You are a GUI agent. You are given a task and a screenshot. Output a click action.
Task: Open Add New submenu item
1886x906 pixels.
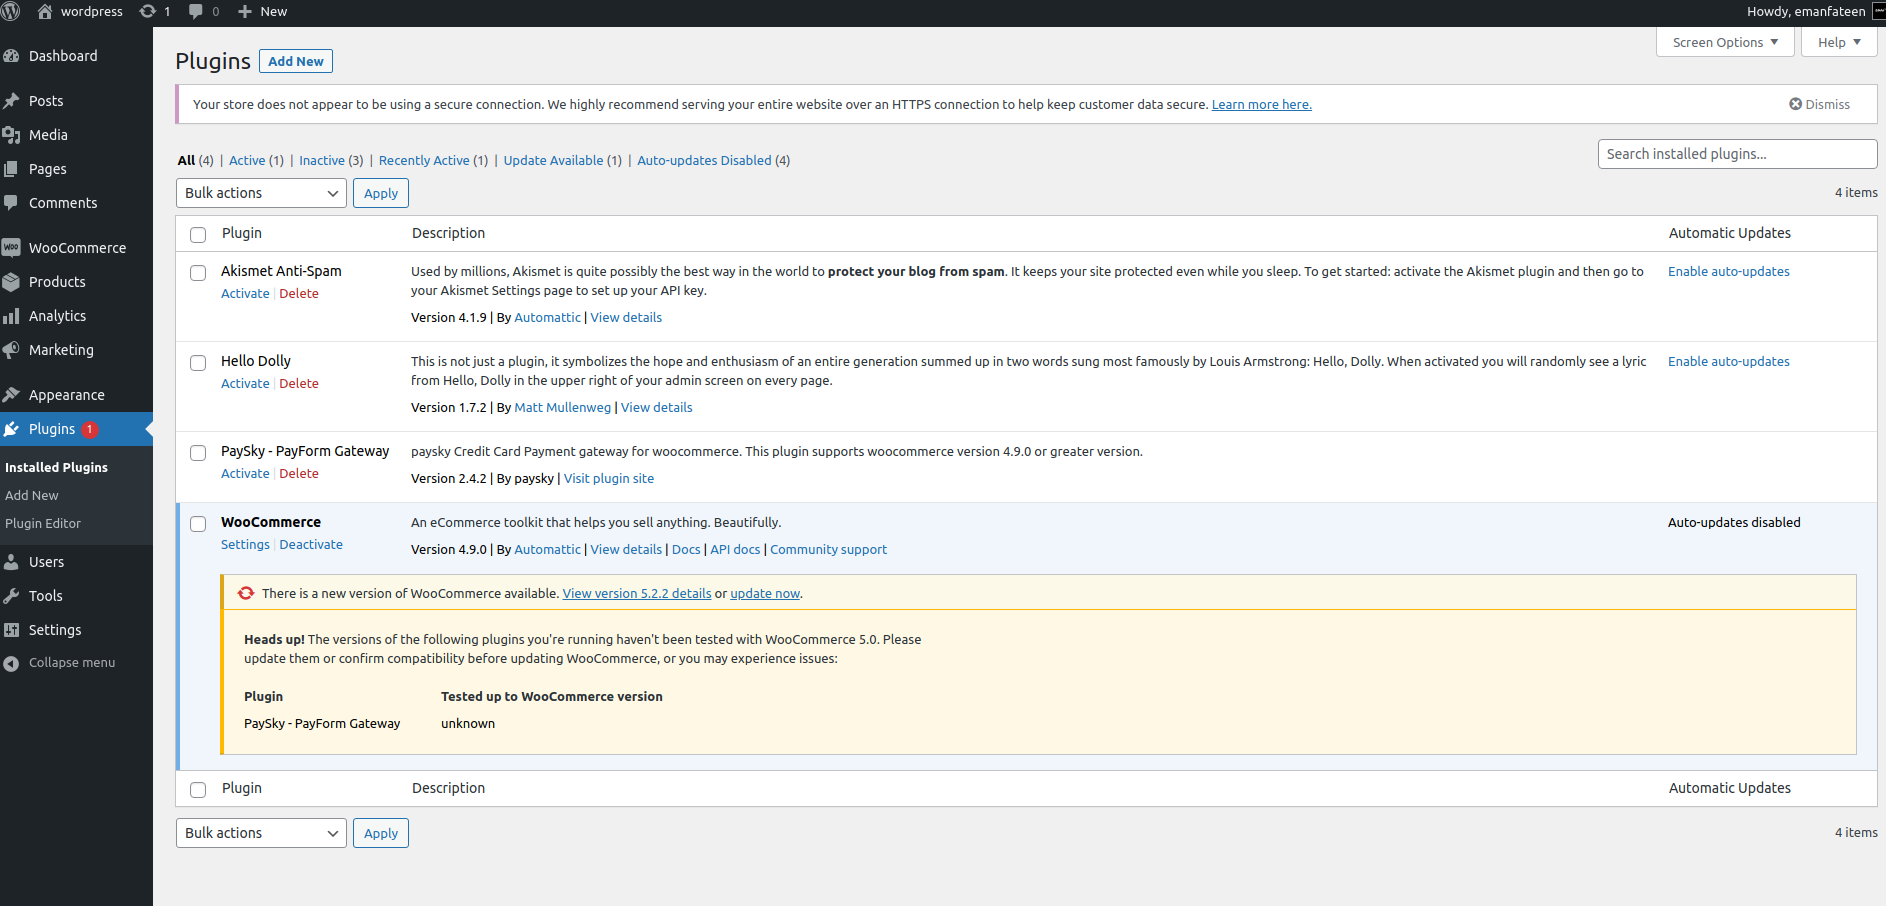click(32, 495)
